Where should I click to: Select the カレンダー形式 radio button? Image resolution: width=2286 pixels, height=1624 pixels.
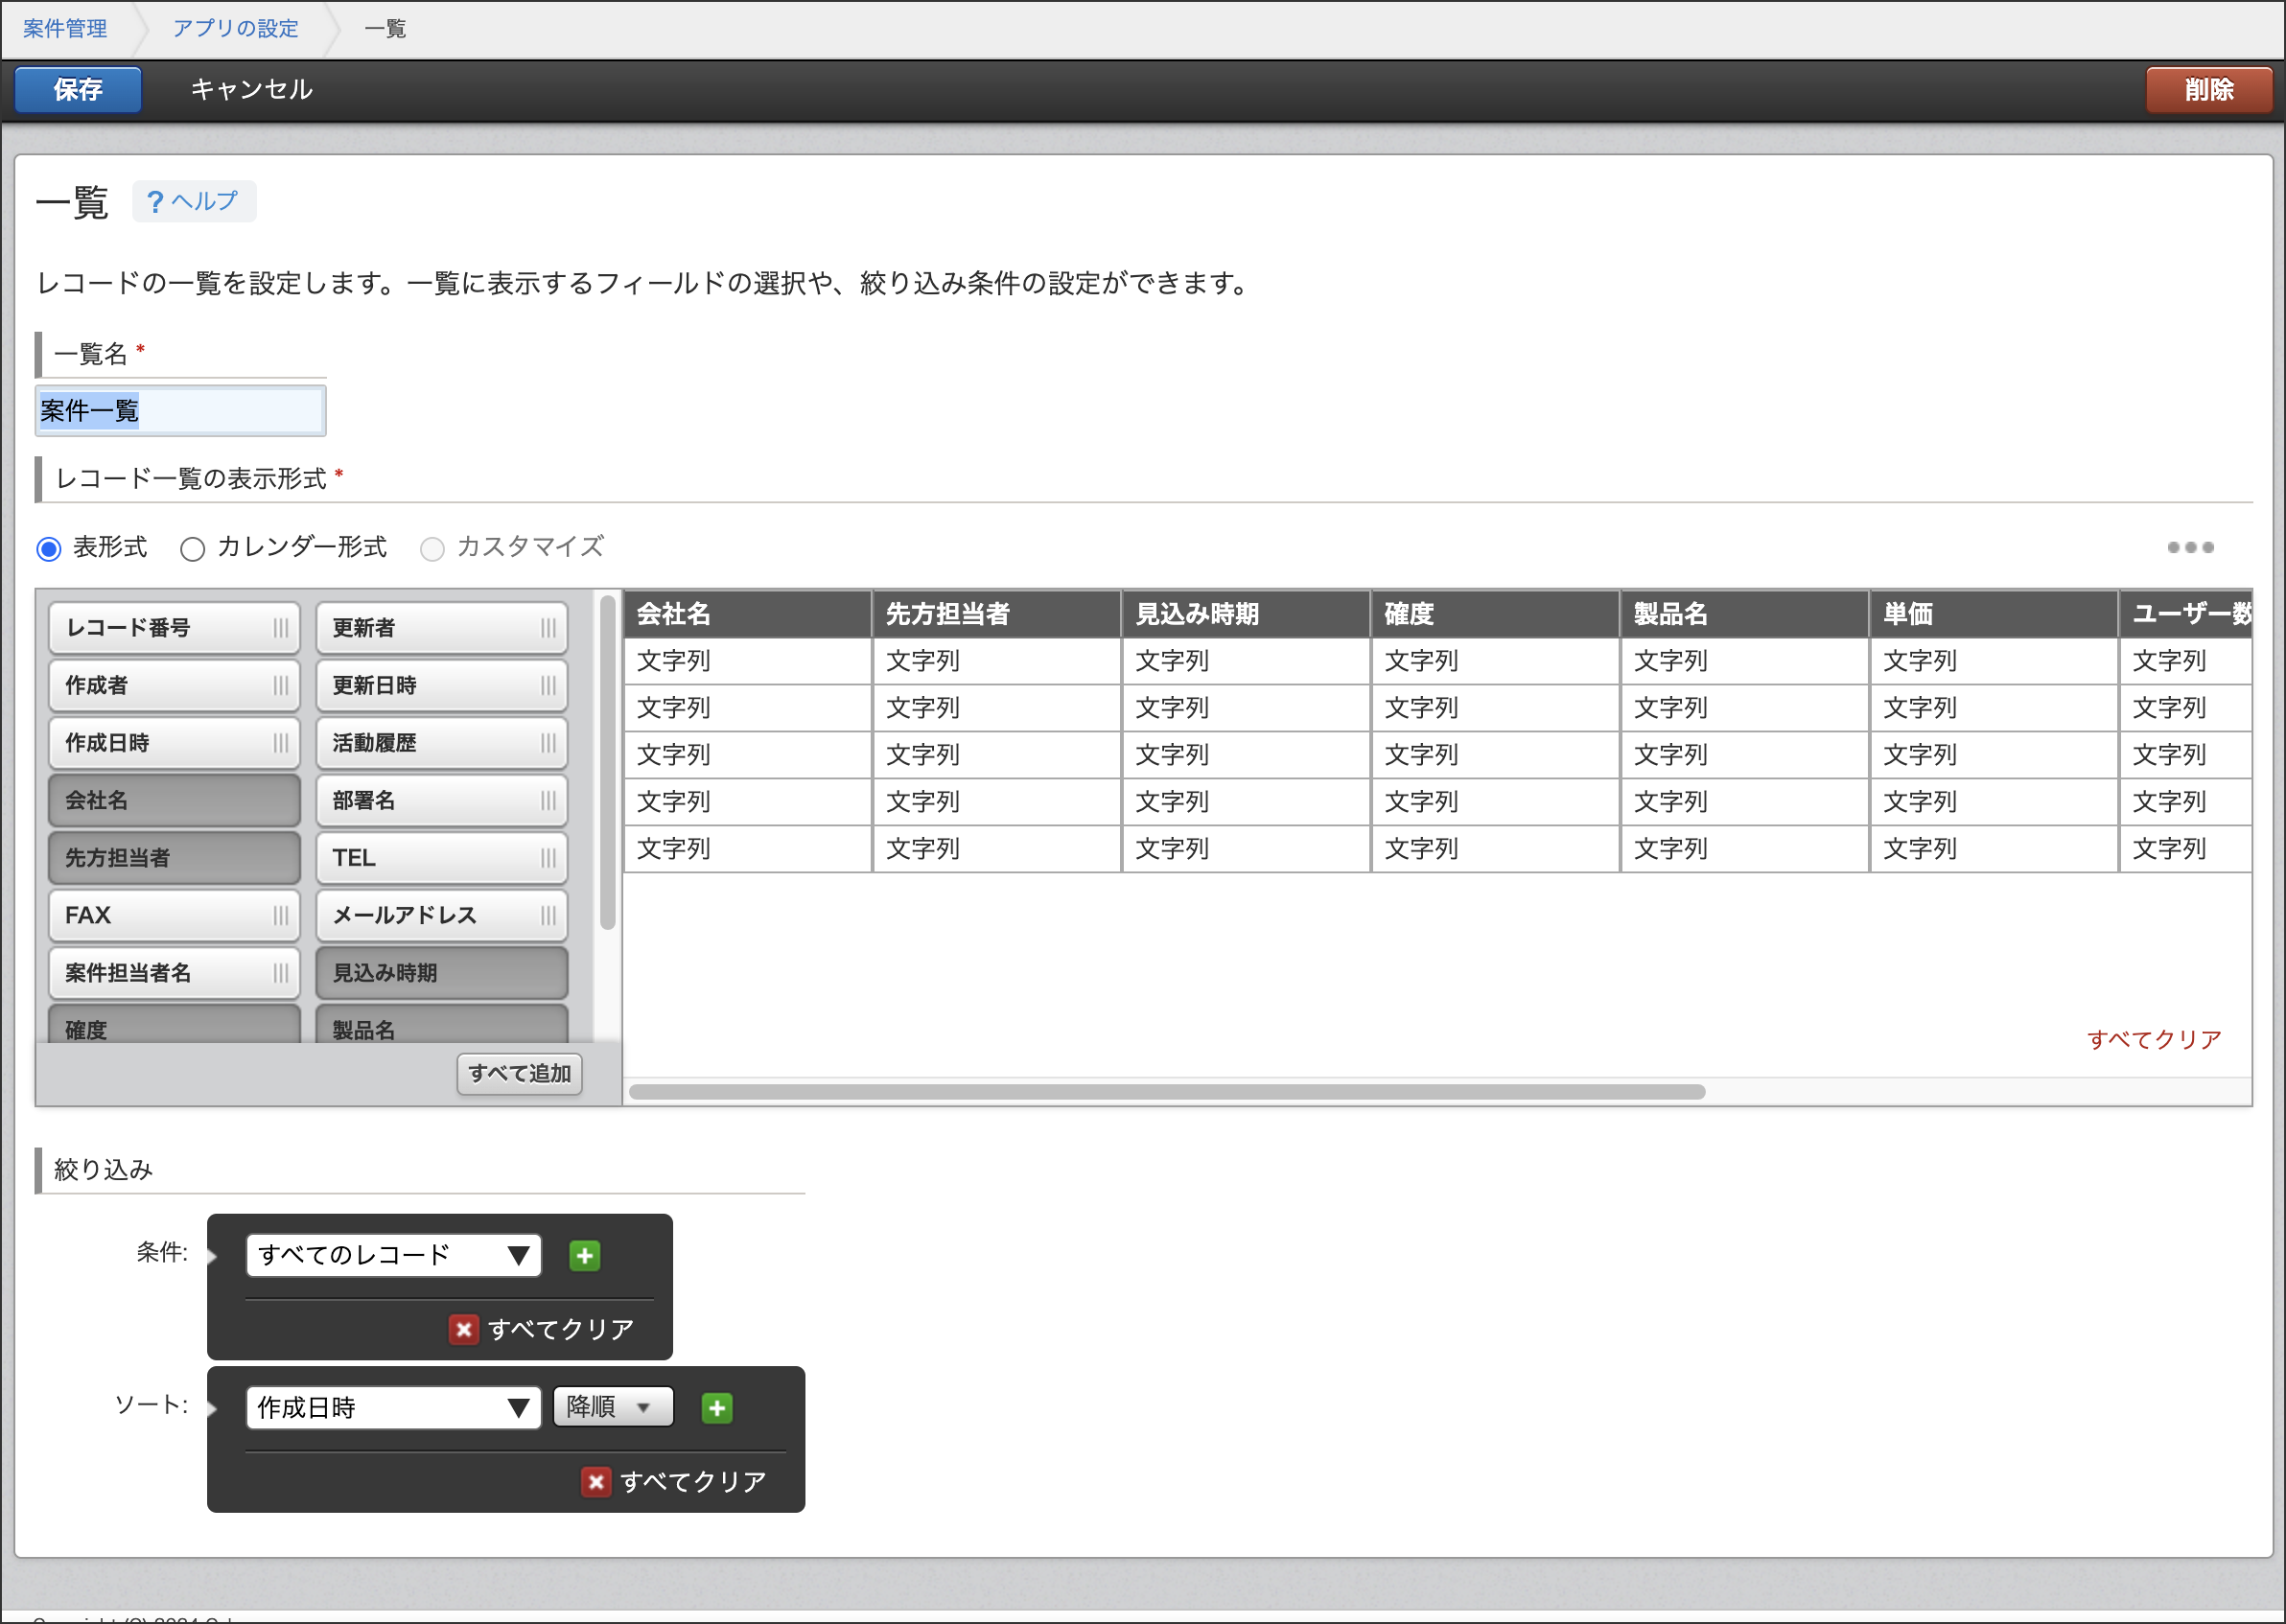point(192,549)
